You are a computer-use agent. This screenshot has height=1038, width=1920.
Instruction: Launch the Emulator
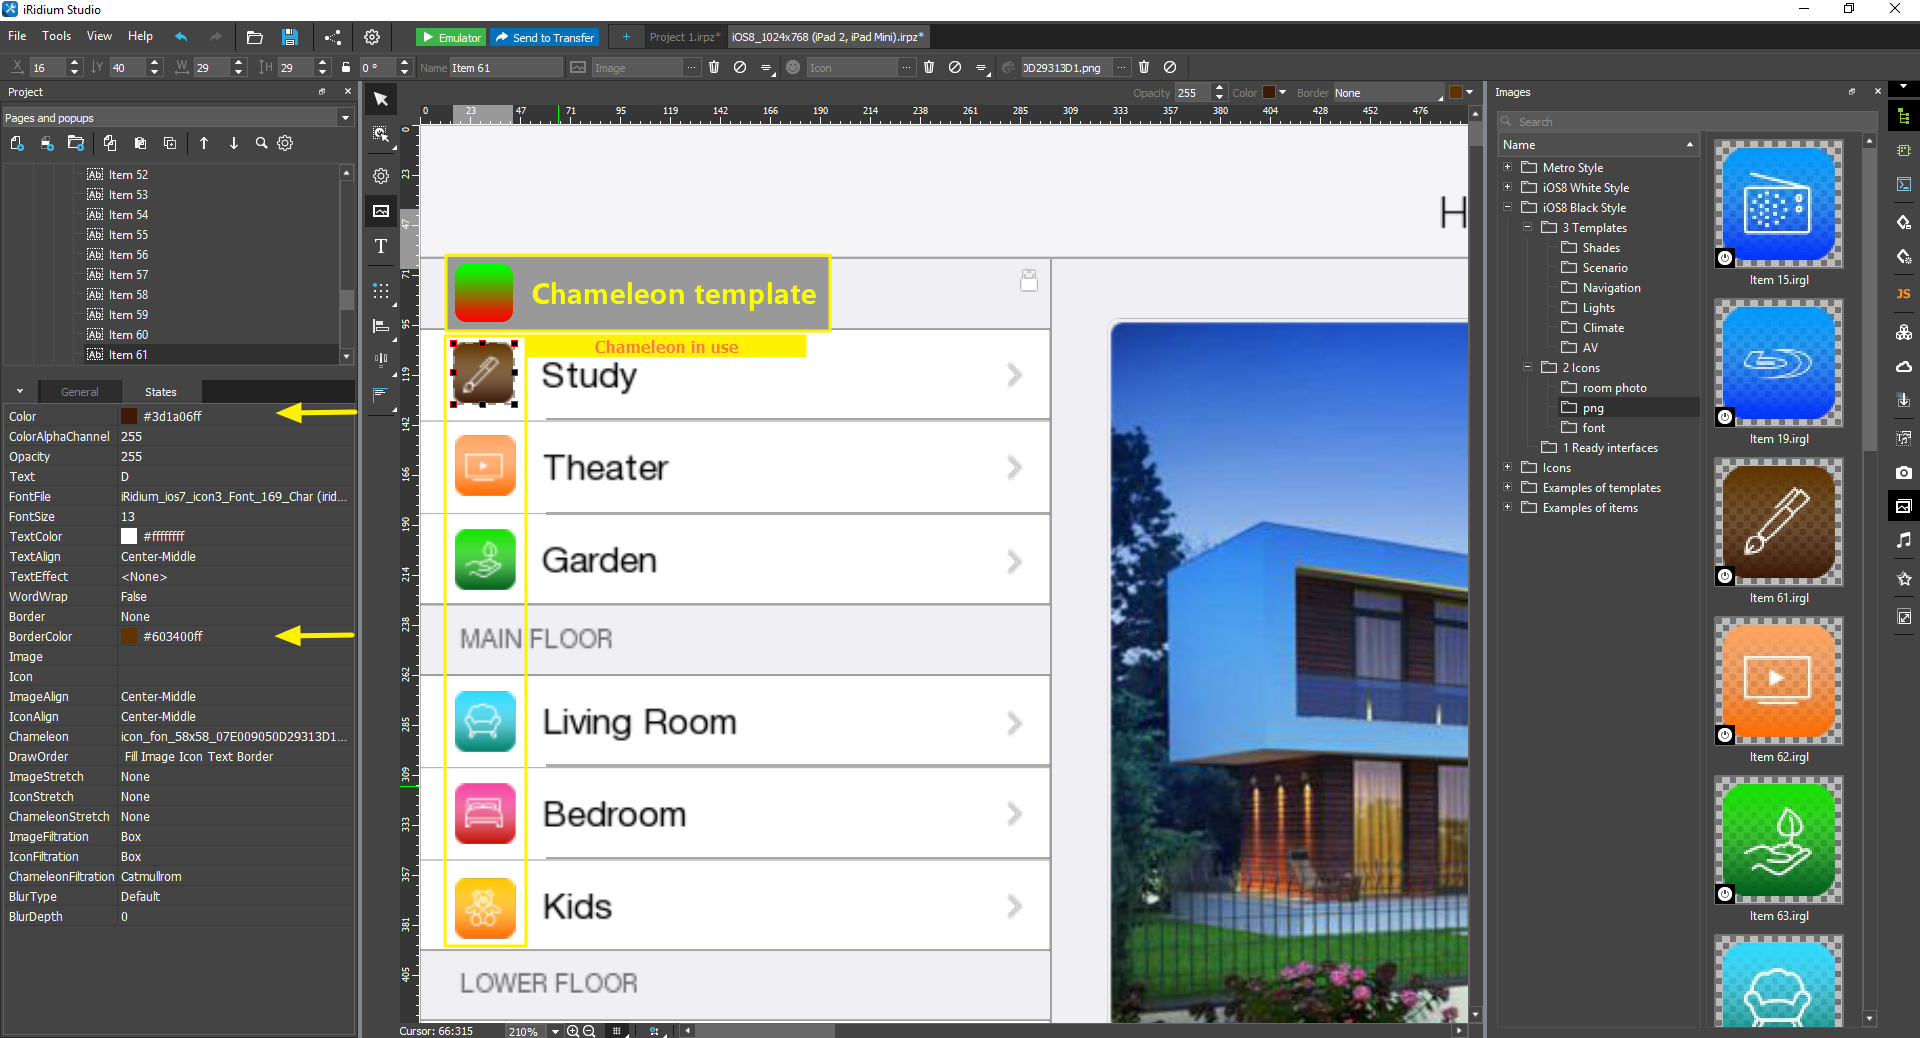[451, 36]
